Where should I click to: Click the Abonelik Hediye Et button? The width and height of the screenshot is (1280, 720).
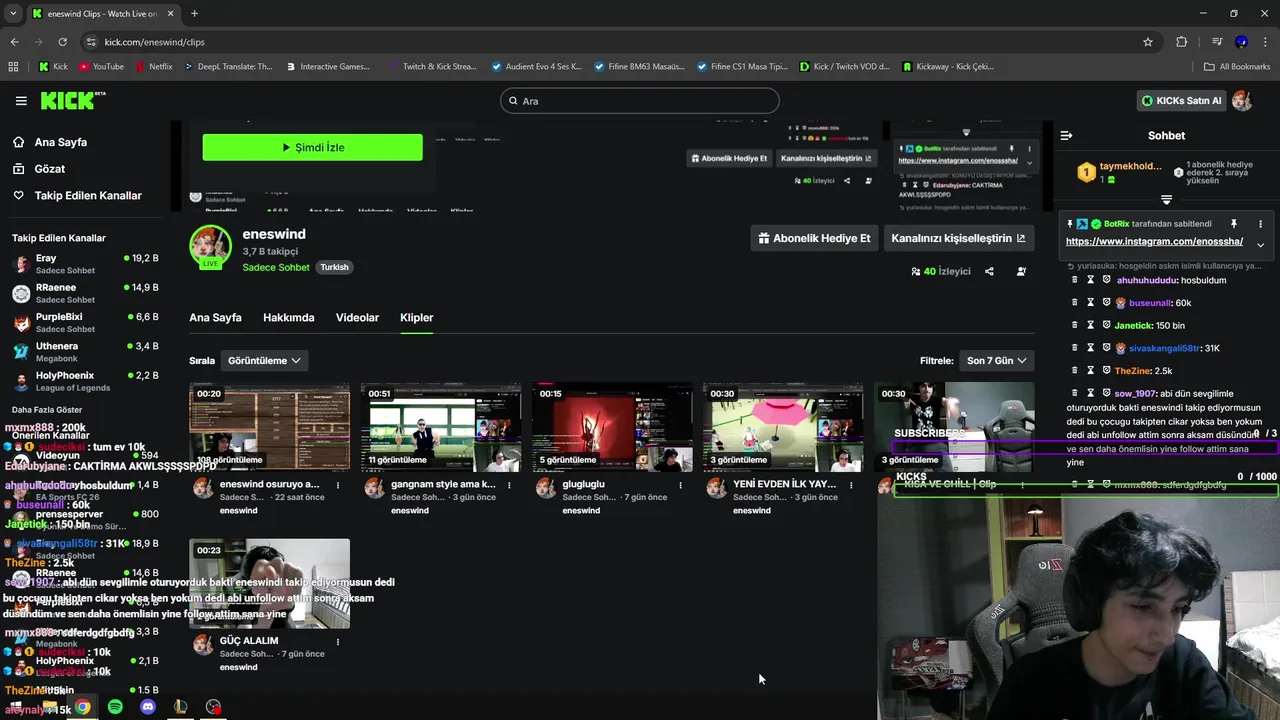point(814,238)
